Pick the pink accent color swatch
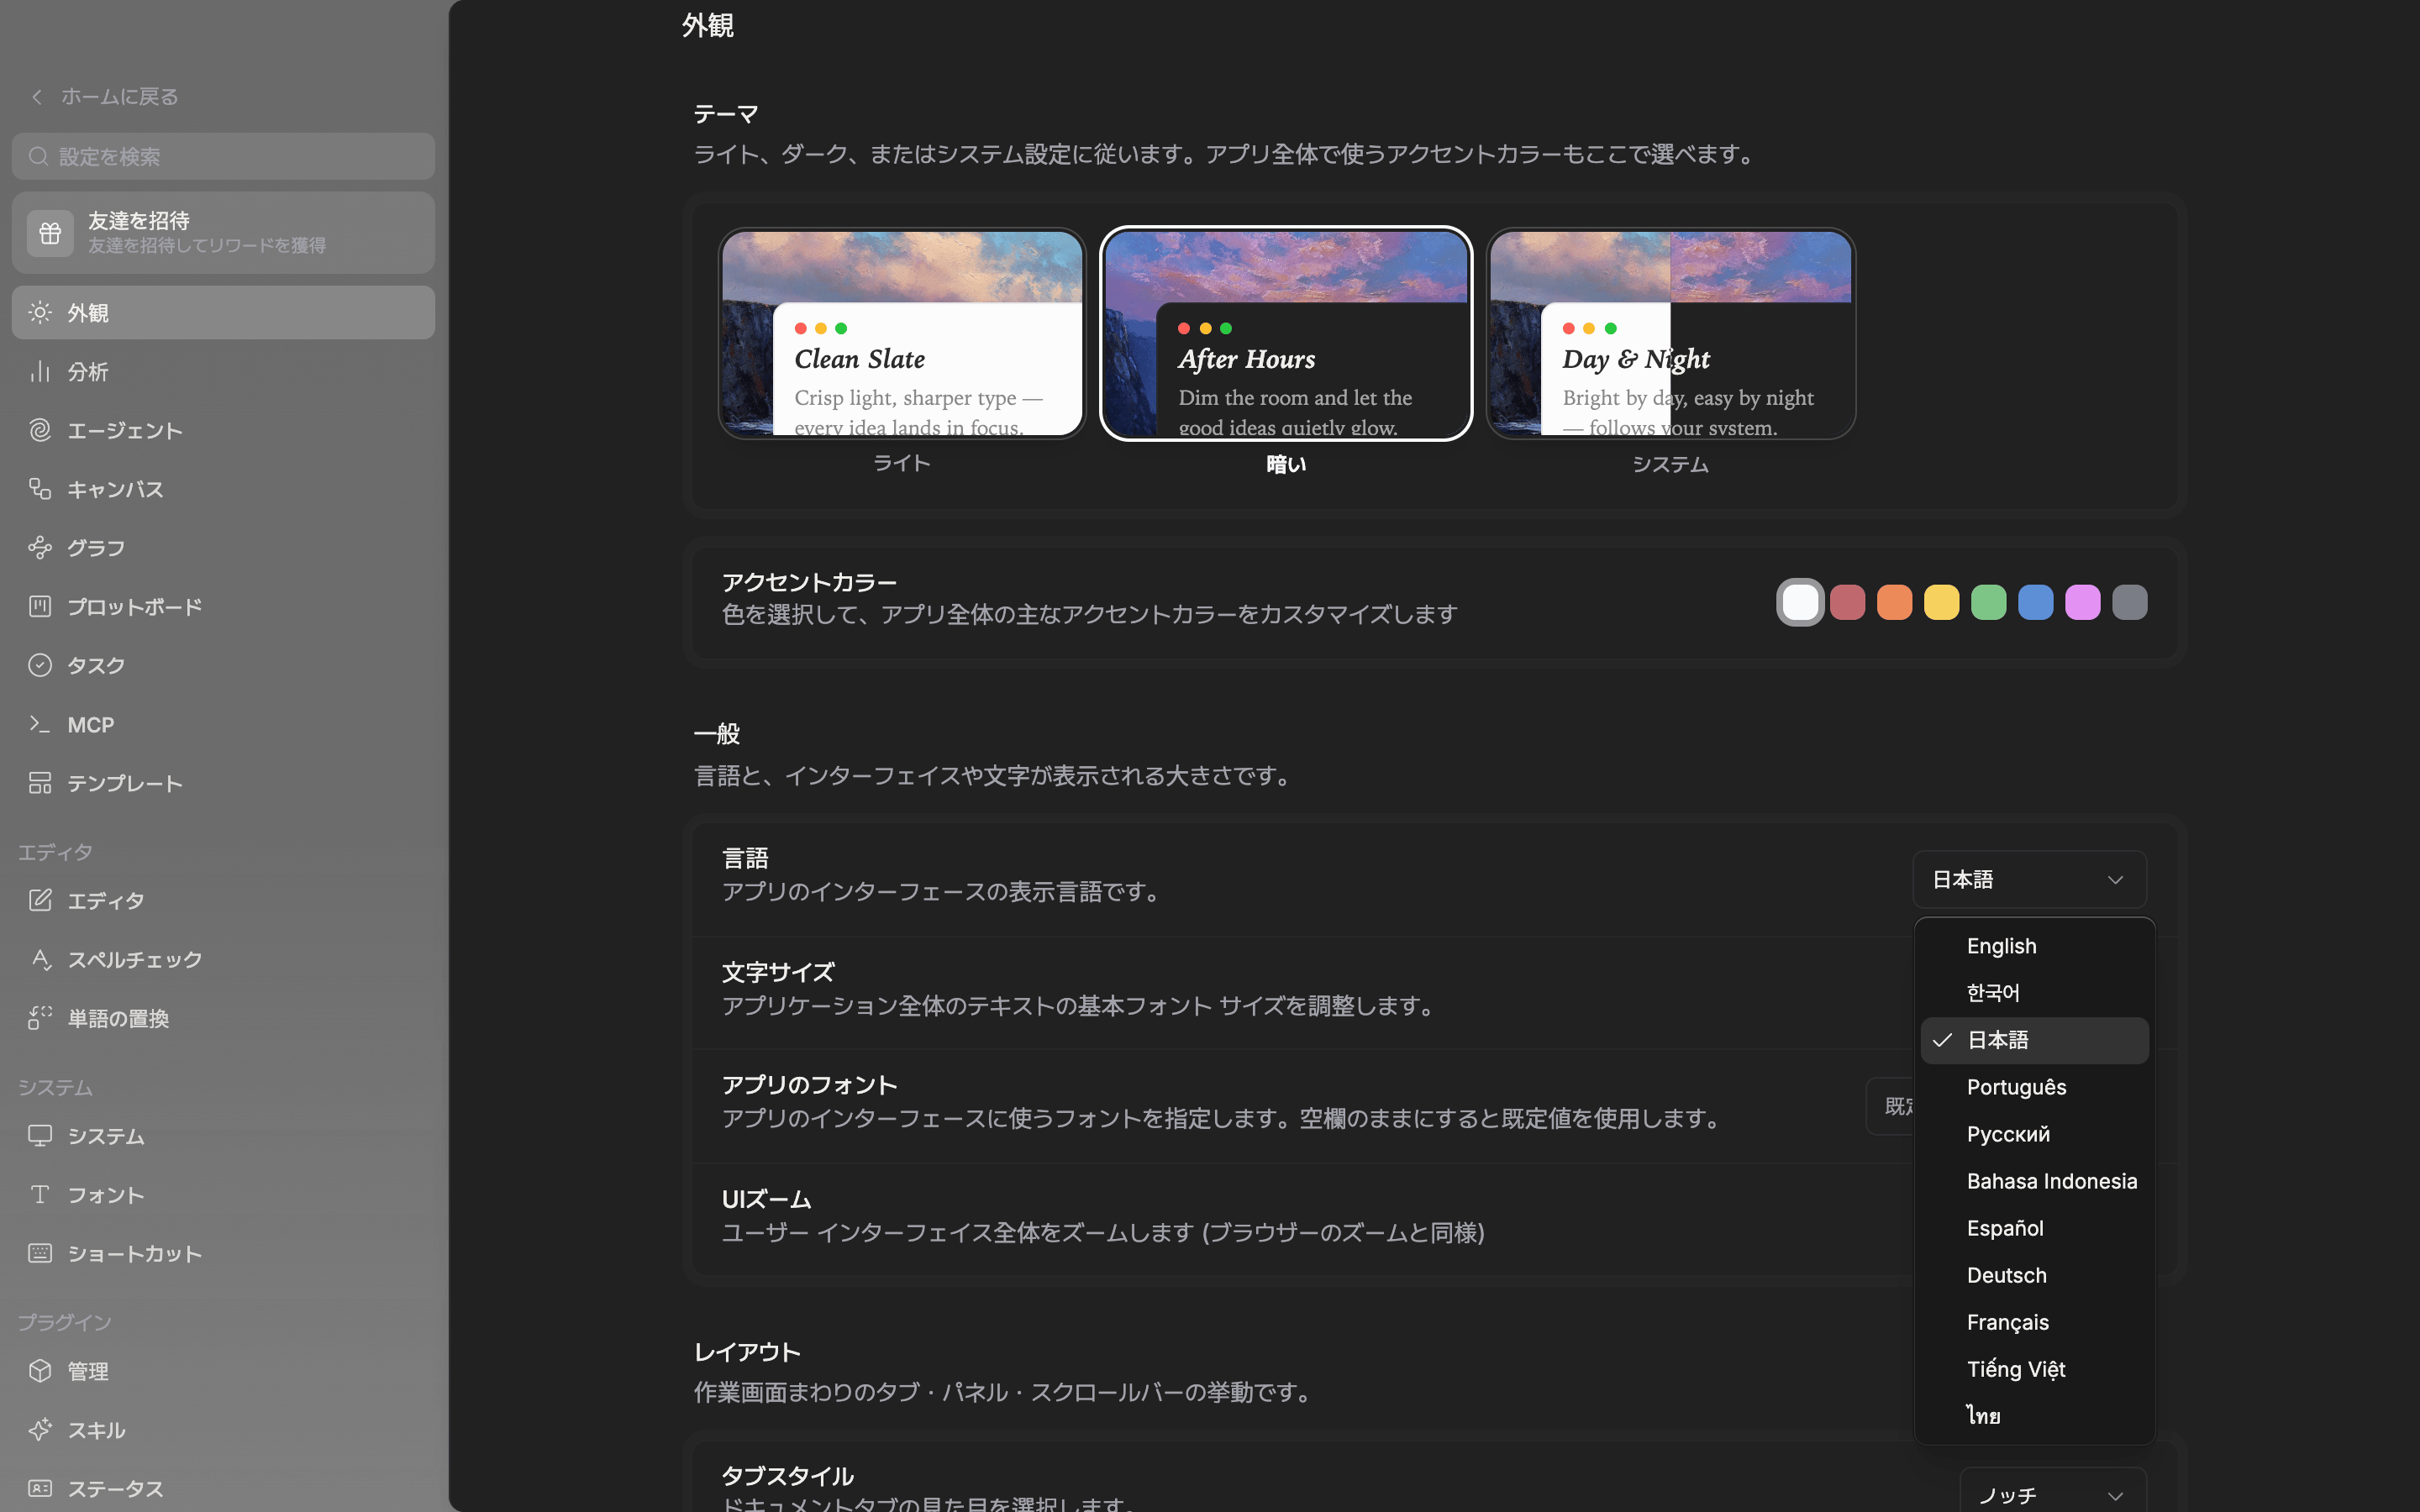This screenshot has height=1512, width=2420. pyautogui.click(x=2082, y=602)
